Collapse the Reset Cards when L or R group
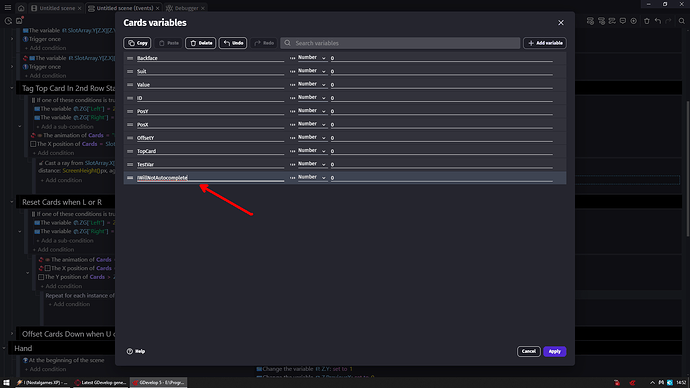The height and width of the screenshot is (388, 690). click(12, 202)
